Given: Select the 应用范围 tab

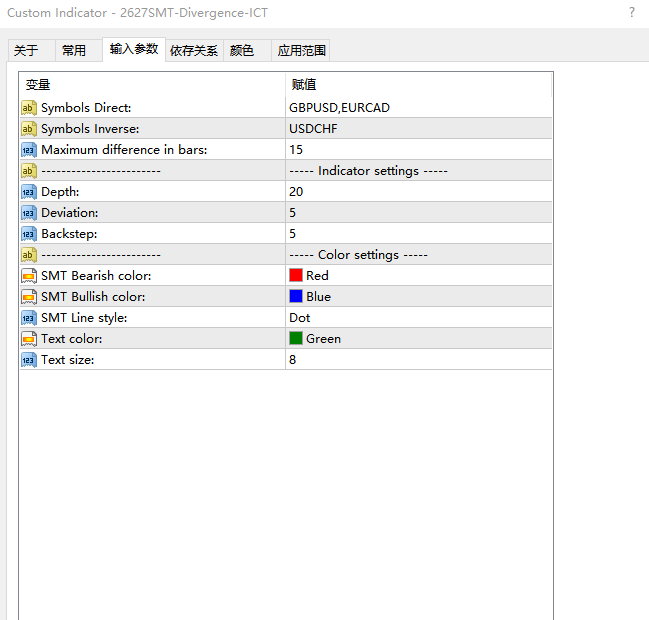Looking at the screenshot, I should [301, 51].
